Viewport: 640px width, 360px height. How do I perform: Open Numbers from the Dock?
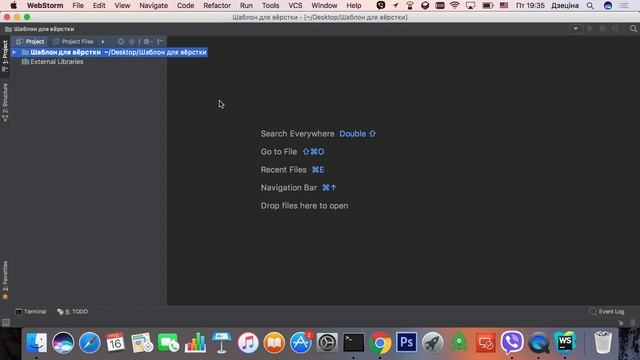tap(195, 342)
